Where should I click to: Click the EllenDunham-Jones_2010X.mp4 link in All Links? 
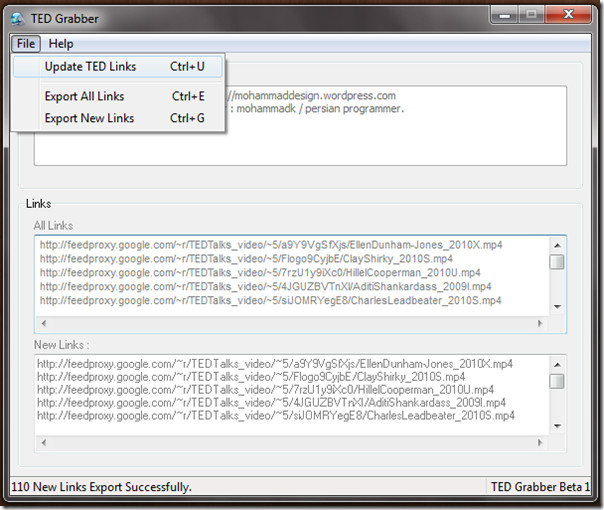coord(271,245)
